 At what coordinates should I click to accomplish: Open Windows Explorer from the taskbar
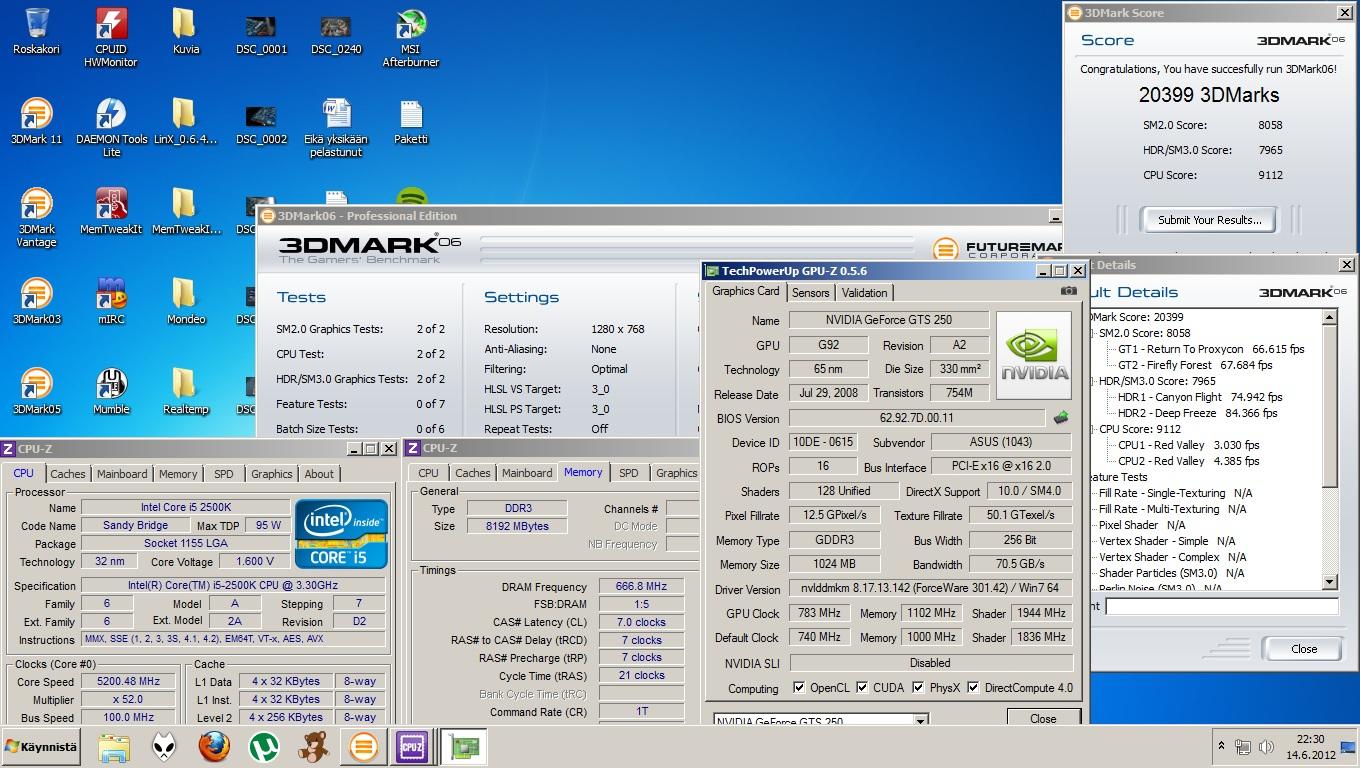(x=114, y=747)
